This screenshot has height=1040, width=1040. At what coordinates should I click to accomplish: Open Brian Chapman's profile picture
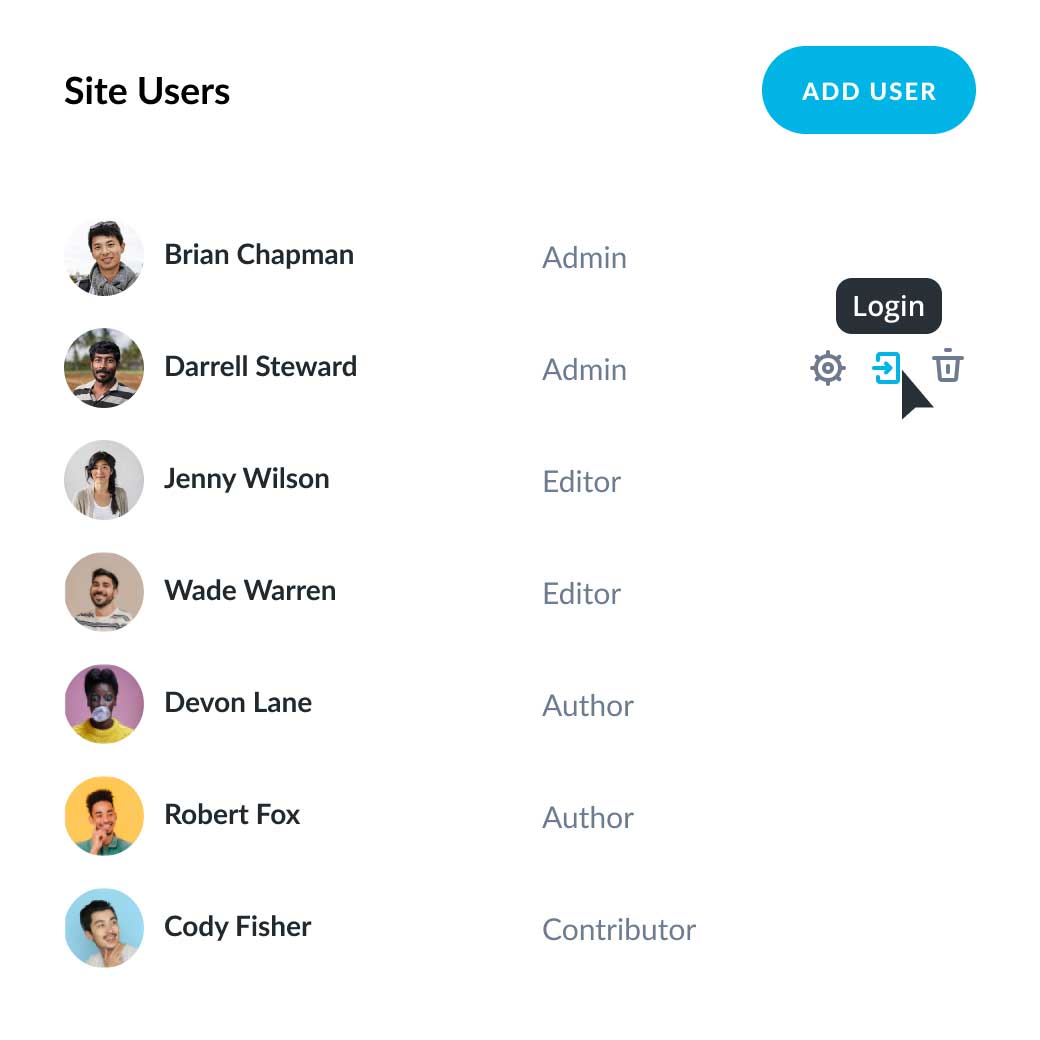point(104,256)
